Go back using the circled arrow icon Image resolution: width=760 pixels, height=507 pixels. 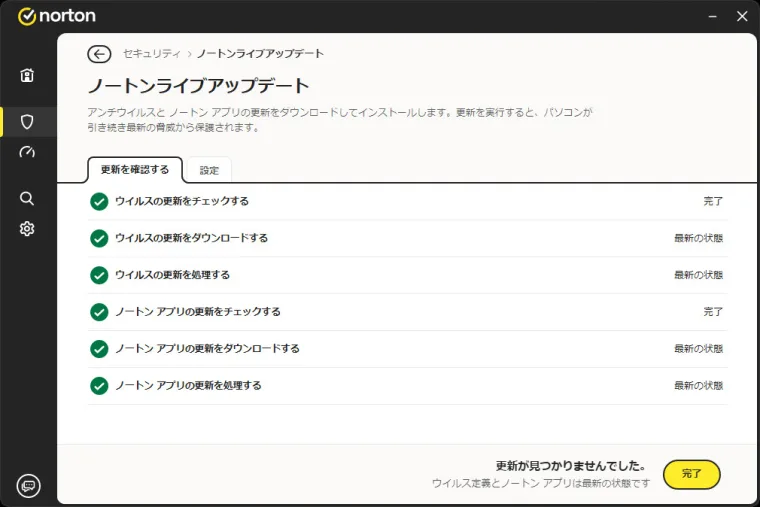[x=99, y=54]
